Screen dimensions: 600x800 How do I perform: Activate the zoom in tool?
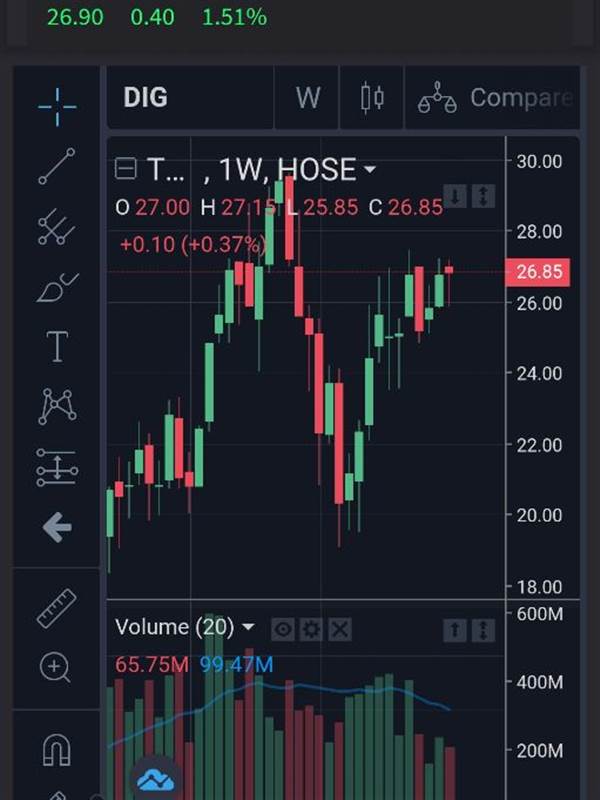[55, 668]
